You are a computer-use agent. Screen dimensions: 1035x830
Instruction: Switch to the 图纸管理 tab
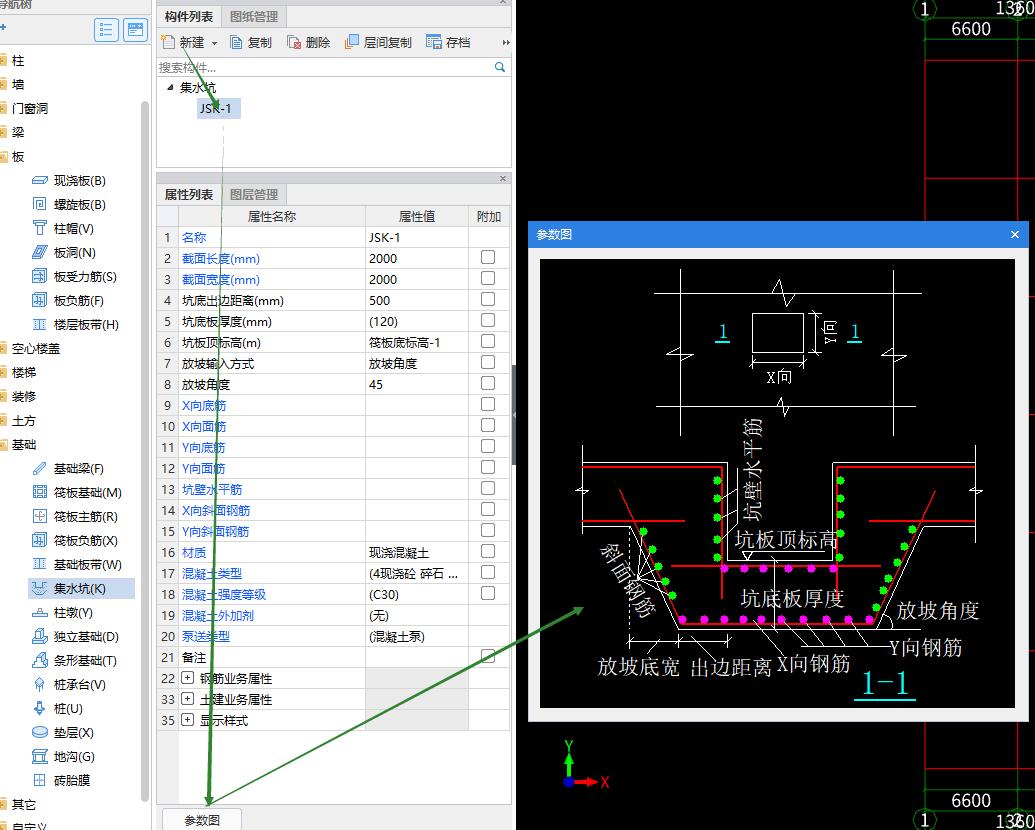tap(254, 17)
